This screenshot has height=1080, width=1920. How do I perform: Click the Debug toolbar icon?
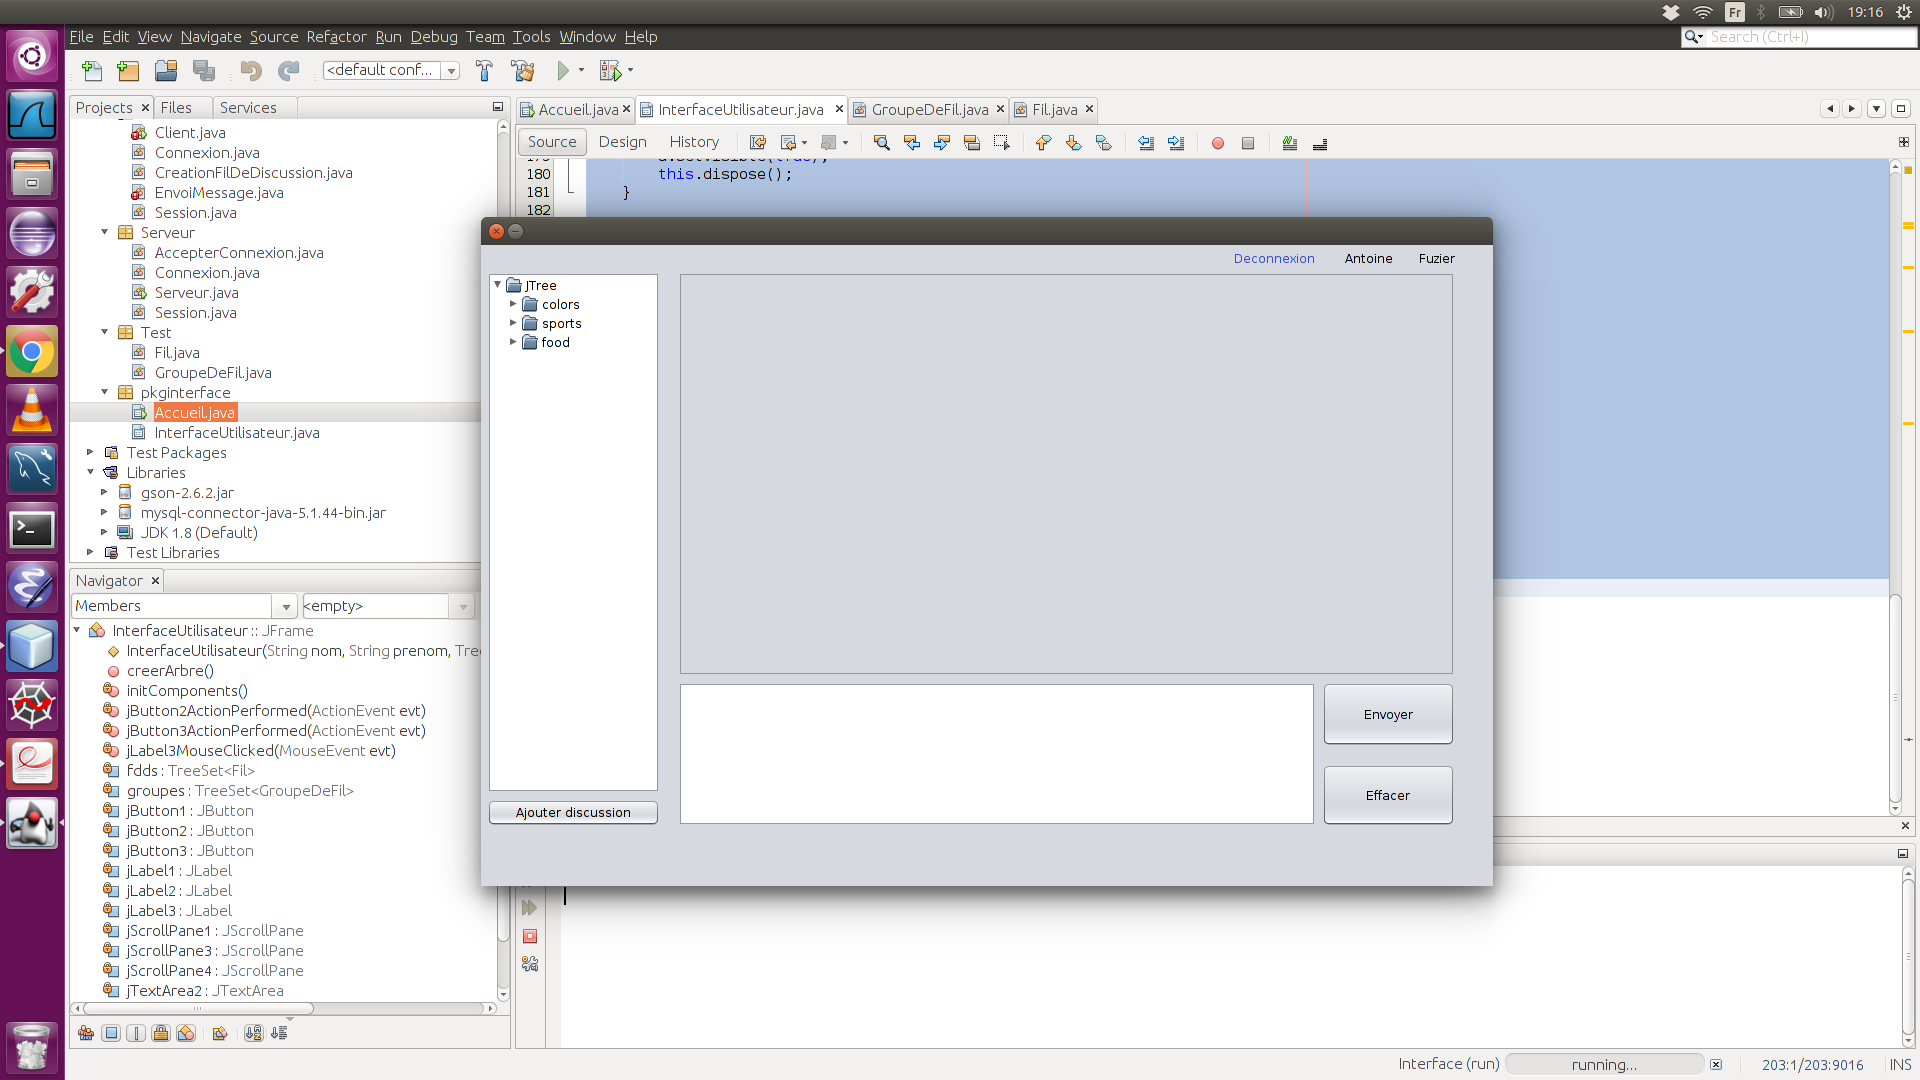pos(609,70)
